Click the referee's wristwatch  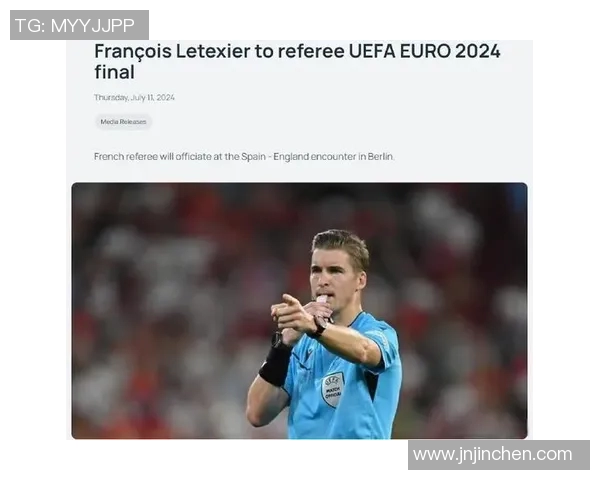320,327
